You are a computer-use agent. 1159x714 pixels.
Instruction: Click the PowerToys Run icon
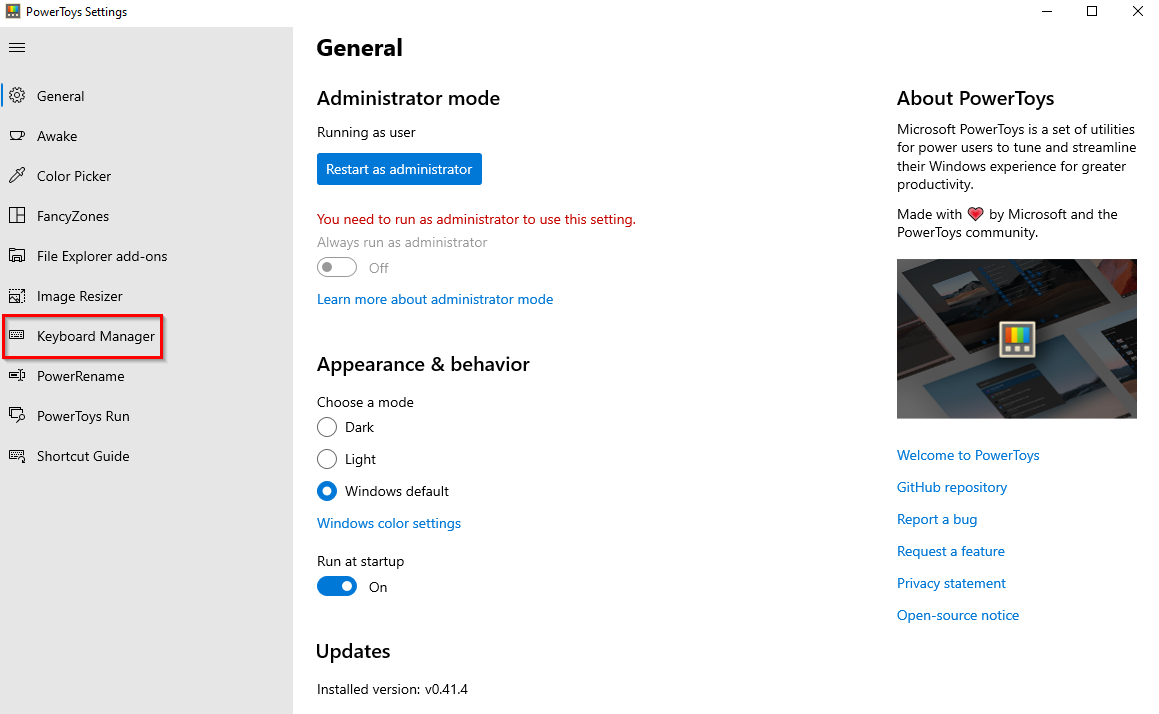tap(17, 416)
